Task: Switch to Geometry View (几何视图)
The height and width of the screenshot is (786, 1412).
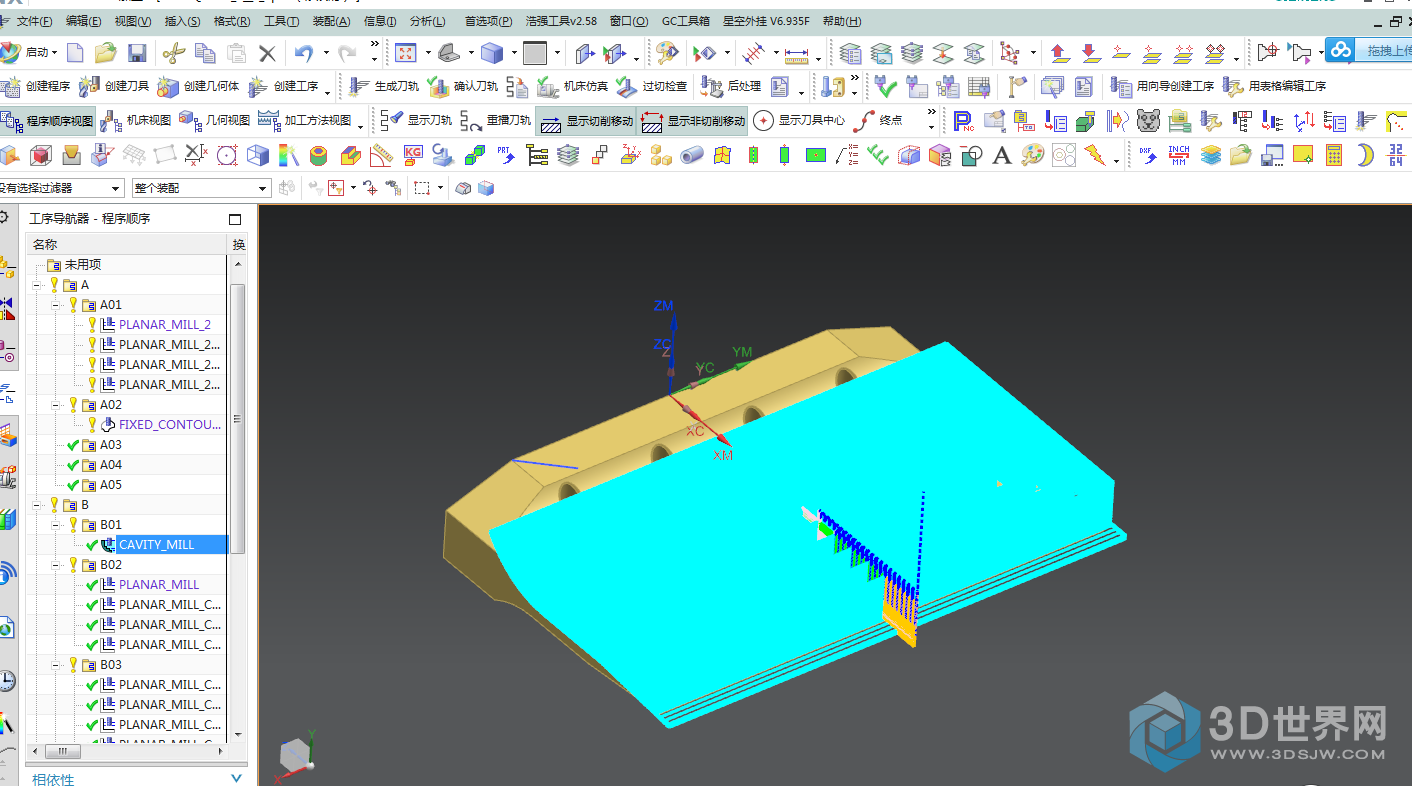Action: point(214,121)
